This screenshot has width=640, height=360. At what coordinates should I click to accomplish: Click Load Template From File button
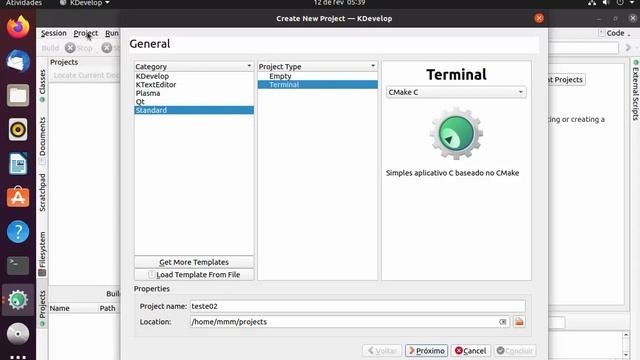click(194, 275)
